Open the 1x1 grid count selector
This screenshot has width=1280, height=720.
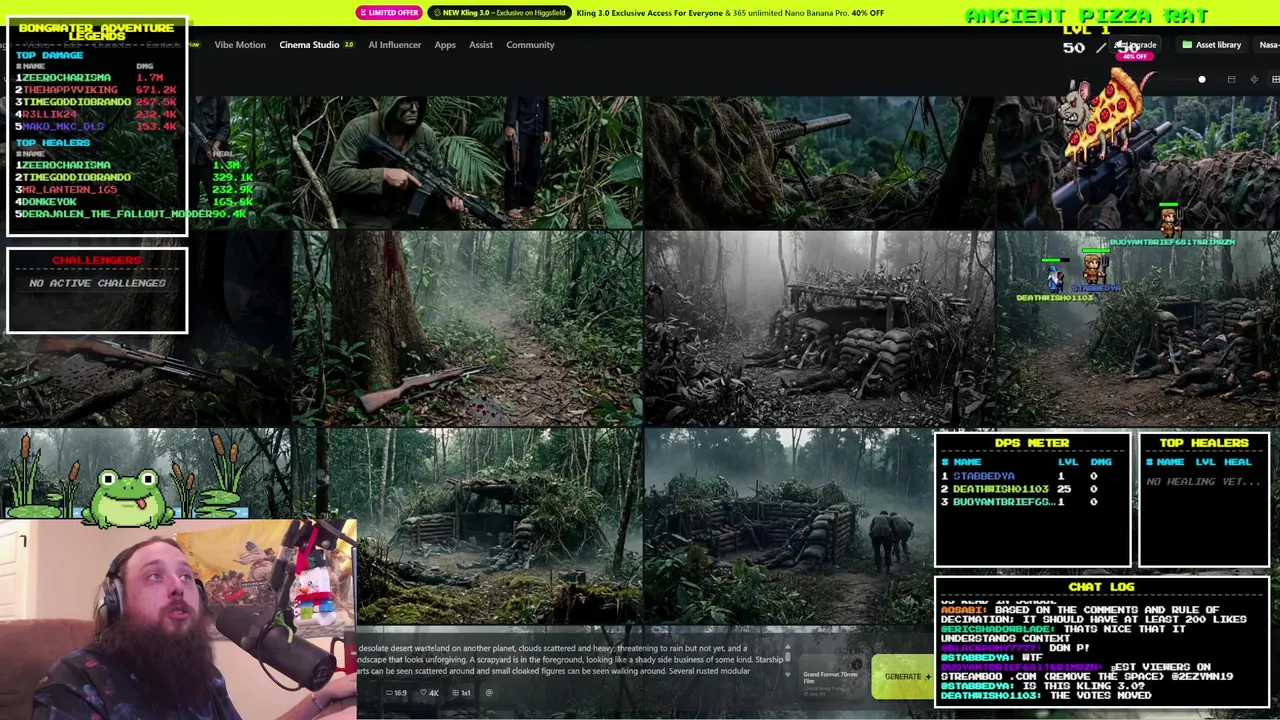(462, 693)
